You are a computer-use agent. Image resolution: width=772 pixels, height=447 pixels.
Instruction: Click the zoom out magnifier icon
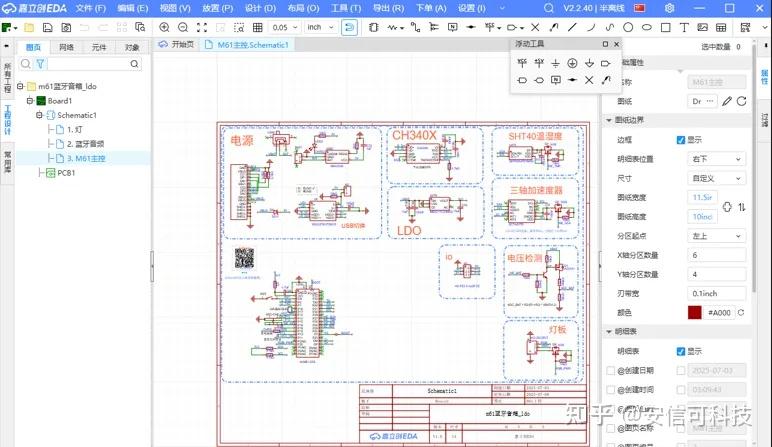point(183,28)
